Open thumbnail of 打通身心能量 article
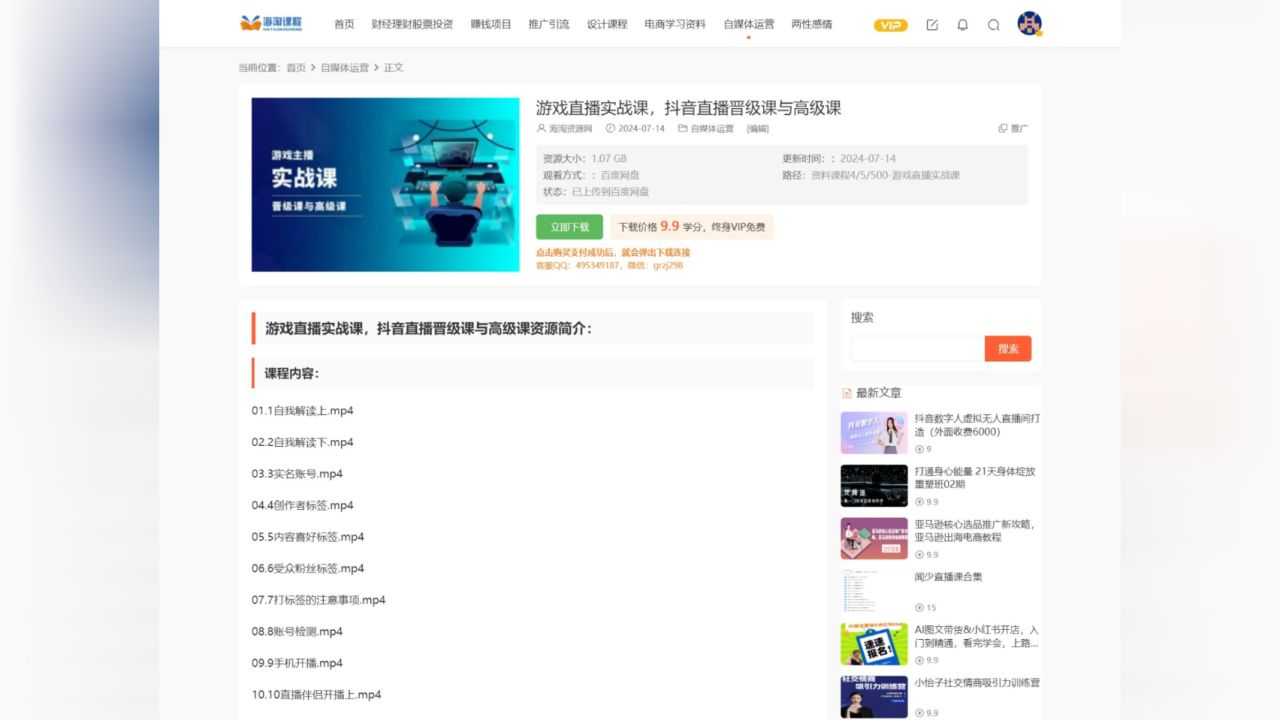This screenshot has width=1280, height=720. [x=874, y=486]
